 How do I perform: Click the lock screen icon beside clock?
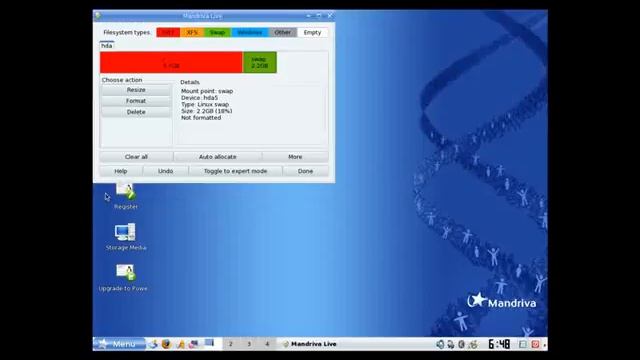point(522,344)
